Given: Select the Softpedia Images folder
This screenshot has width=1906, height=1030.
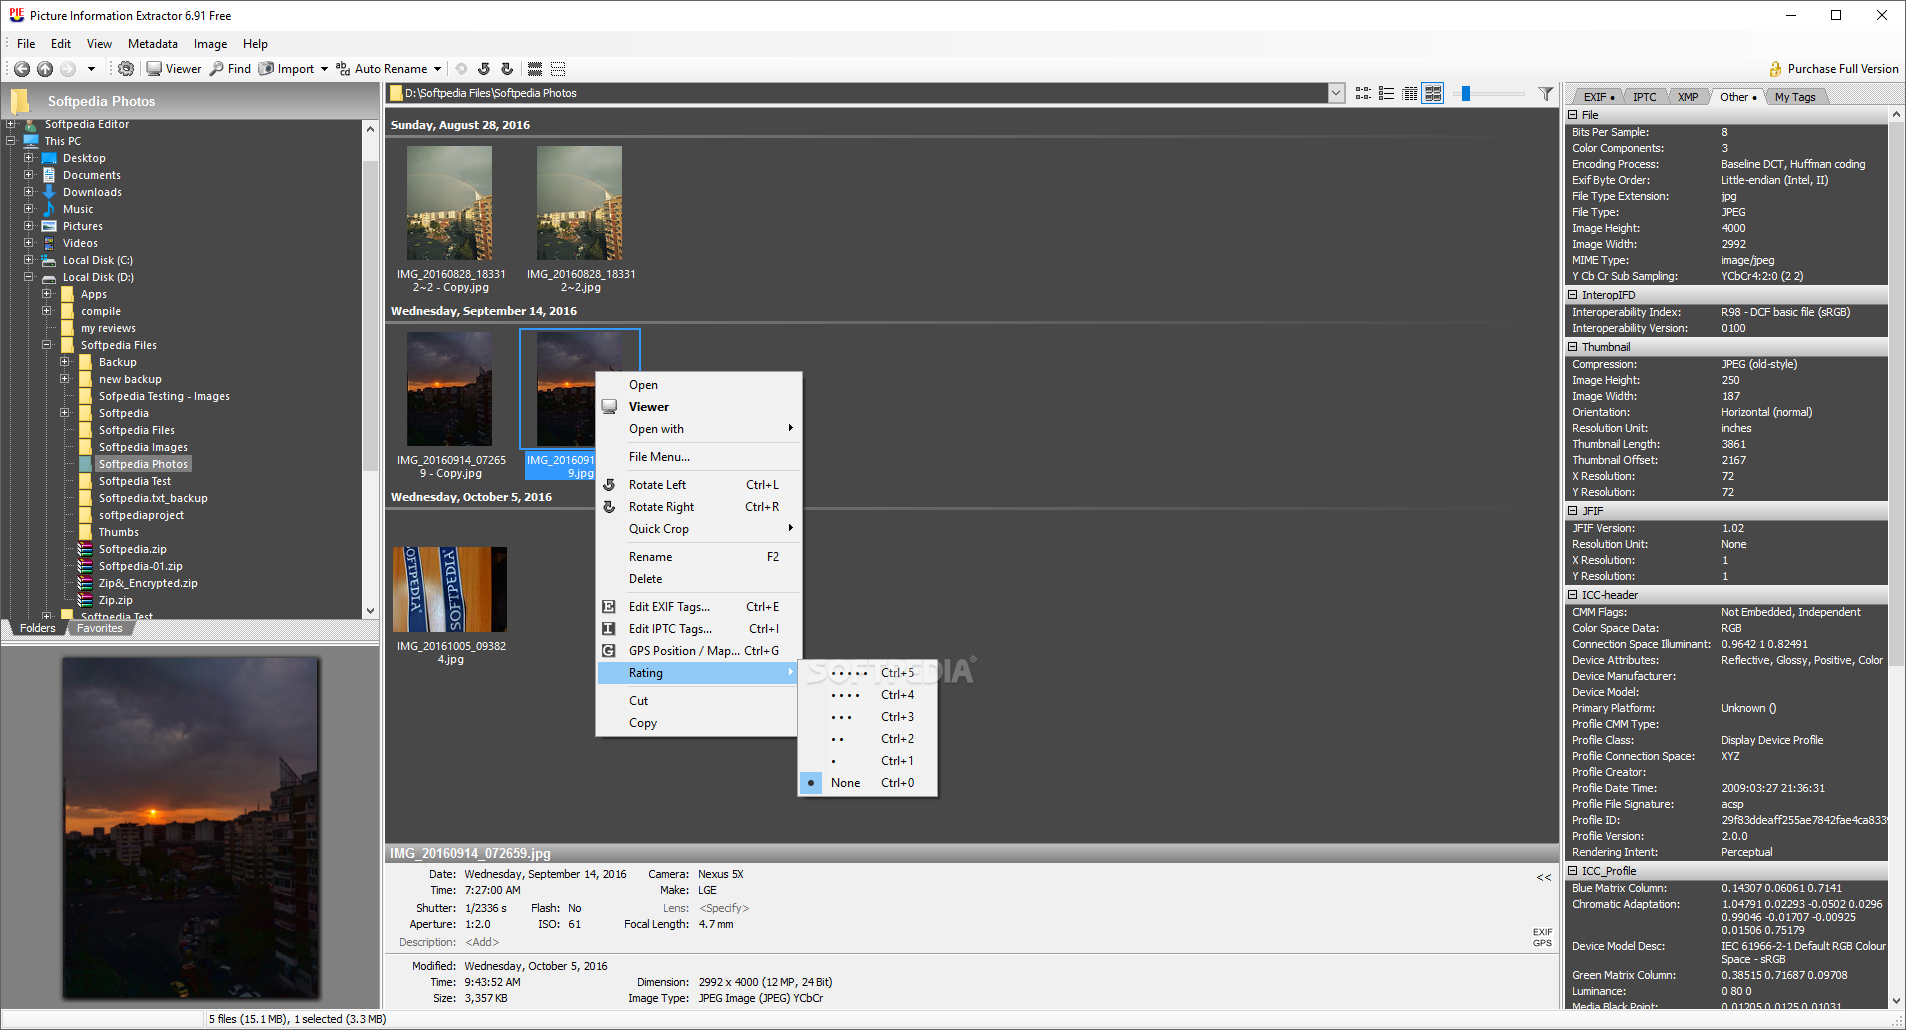Looking at the screenshot, I should (x=143, y=447).
